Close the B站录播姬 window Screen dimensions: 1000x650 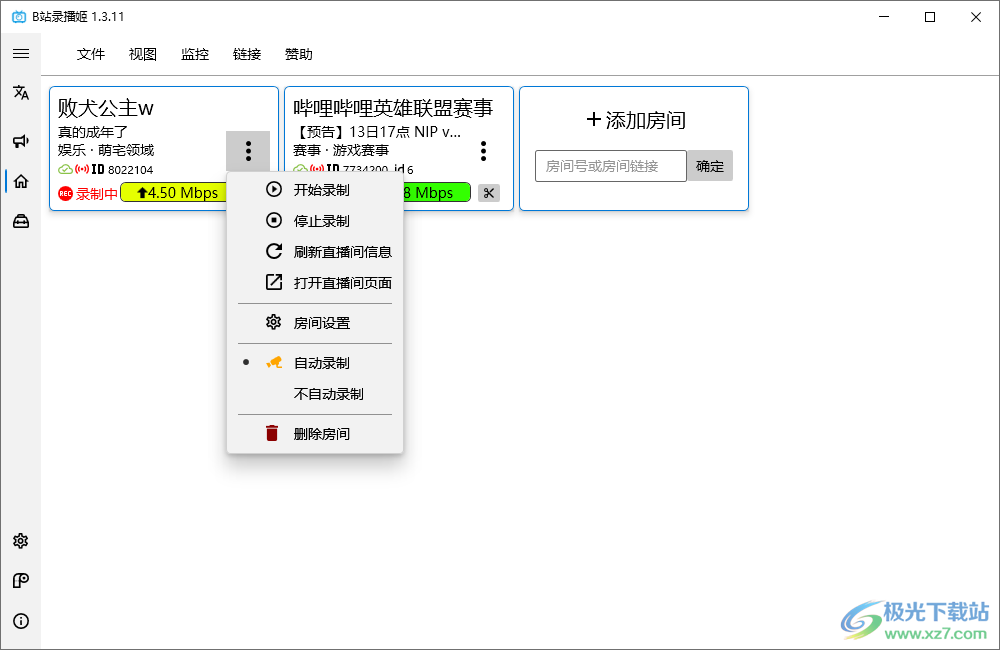pyautogui.click(x=976, y=17)
